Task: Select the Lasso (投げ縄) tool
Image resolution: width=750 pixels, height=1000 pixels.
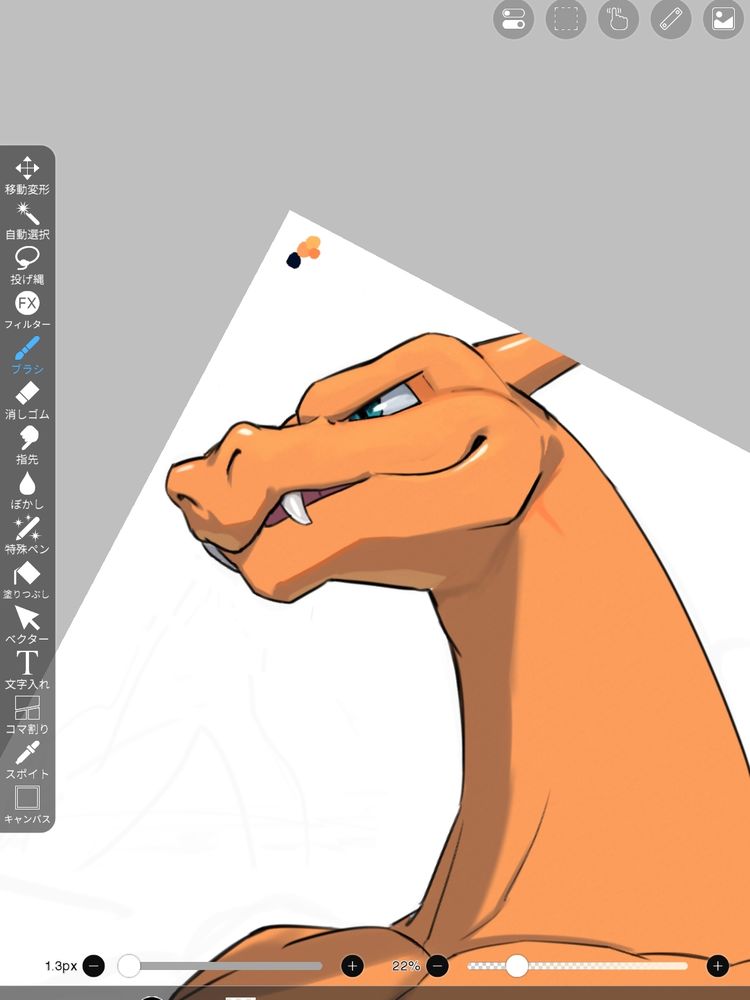Action: pyautogui.click(x=27, y=265)
